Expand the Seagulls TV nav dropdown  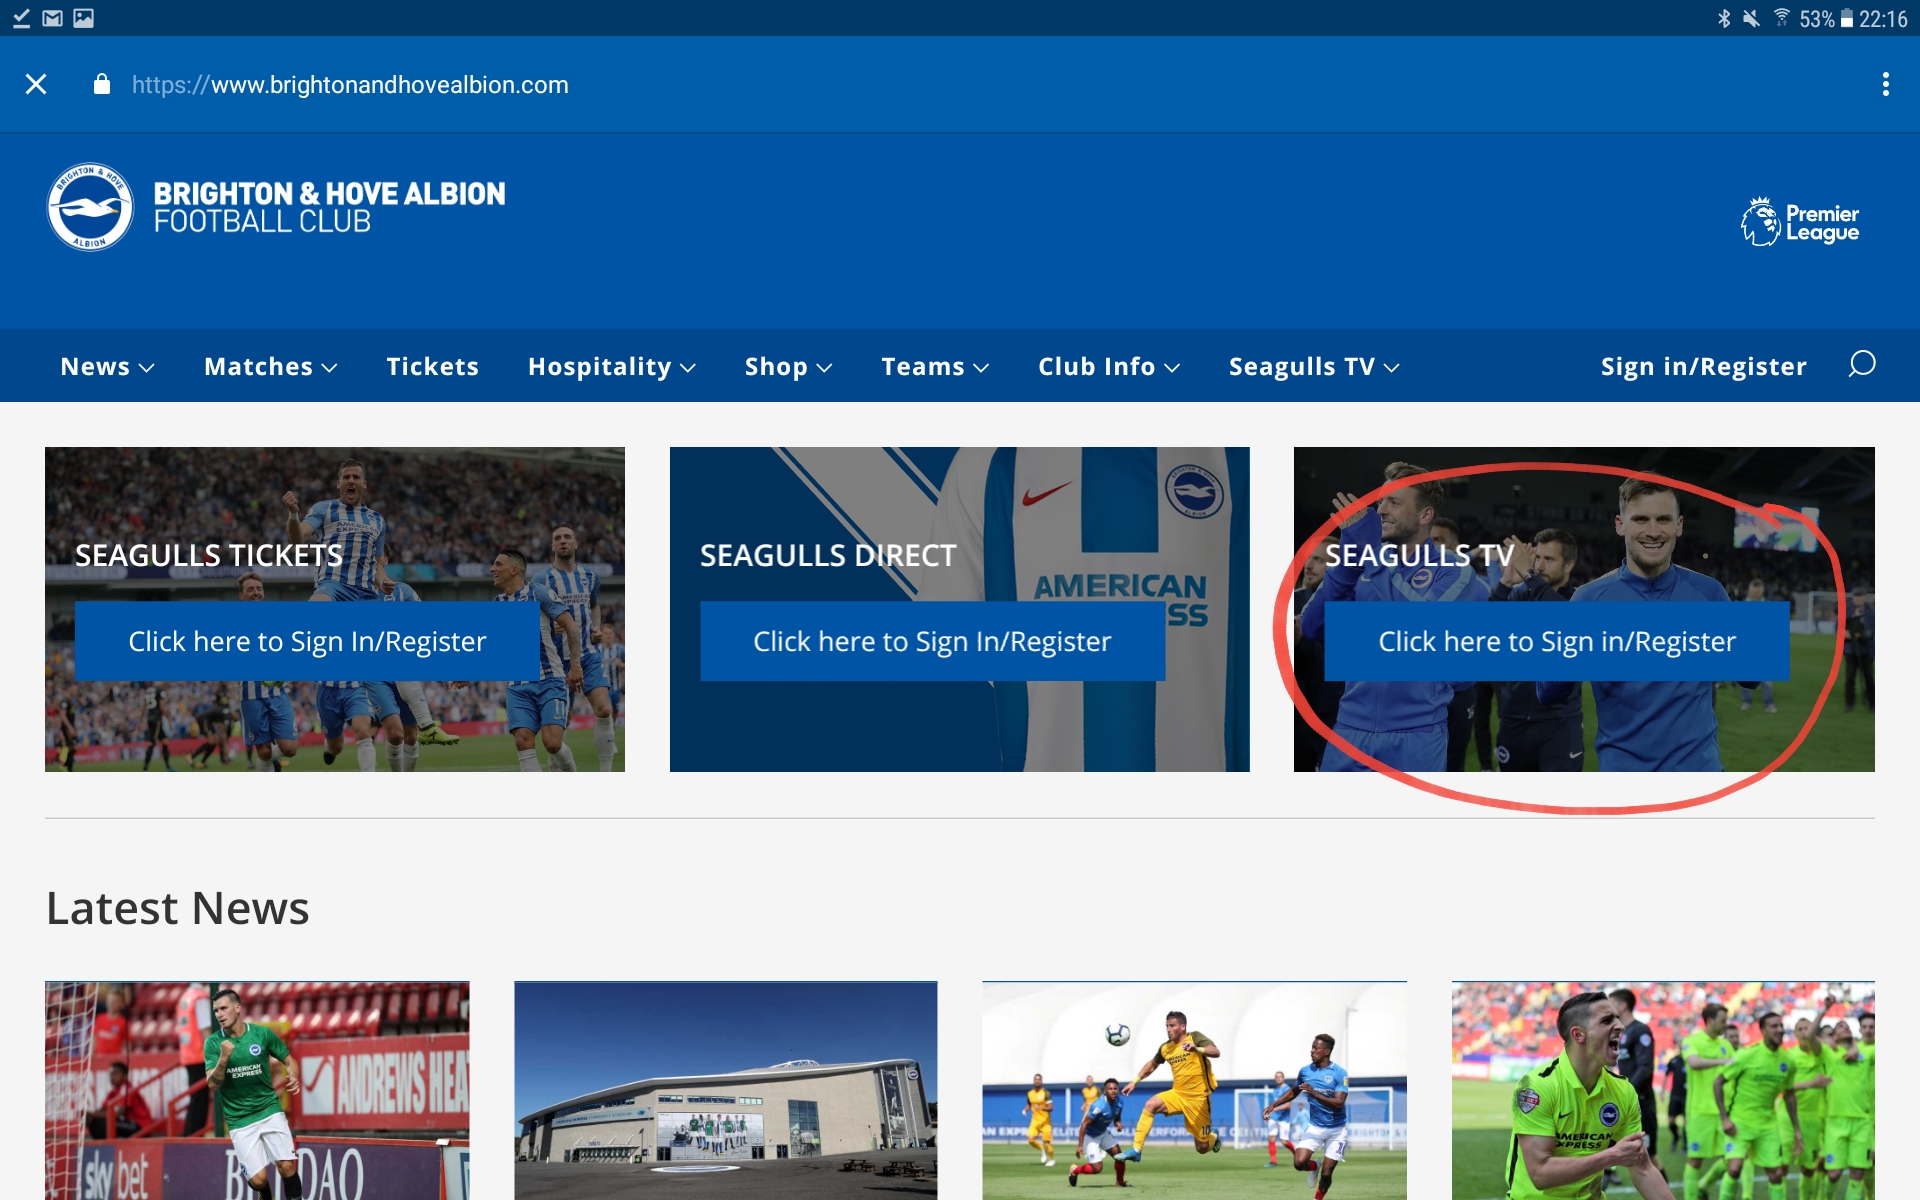[1314, 367]
